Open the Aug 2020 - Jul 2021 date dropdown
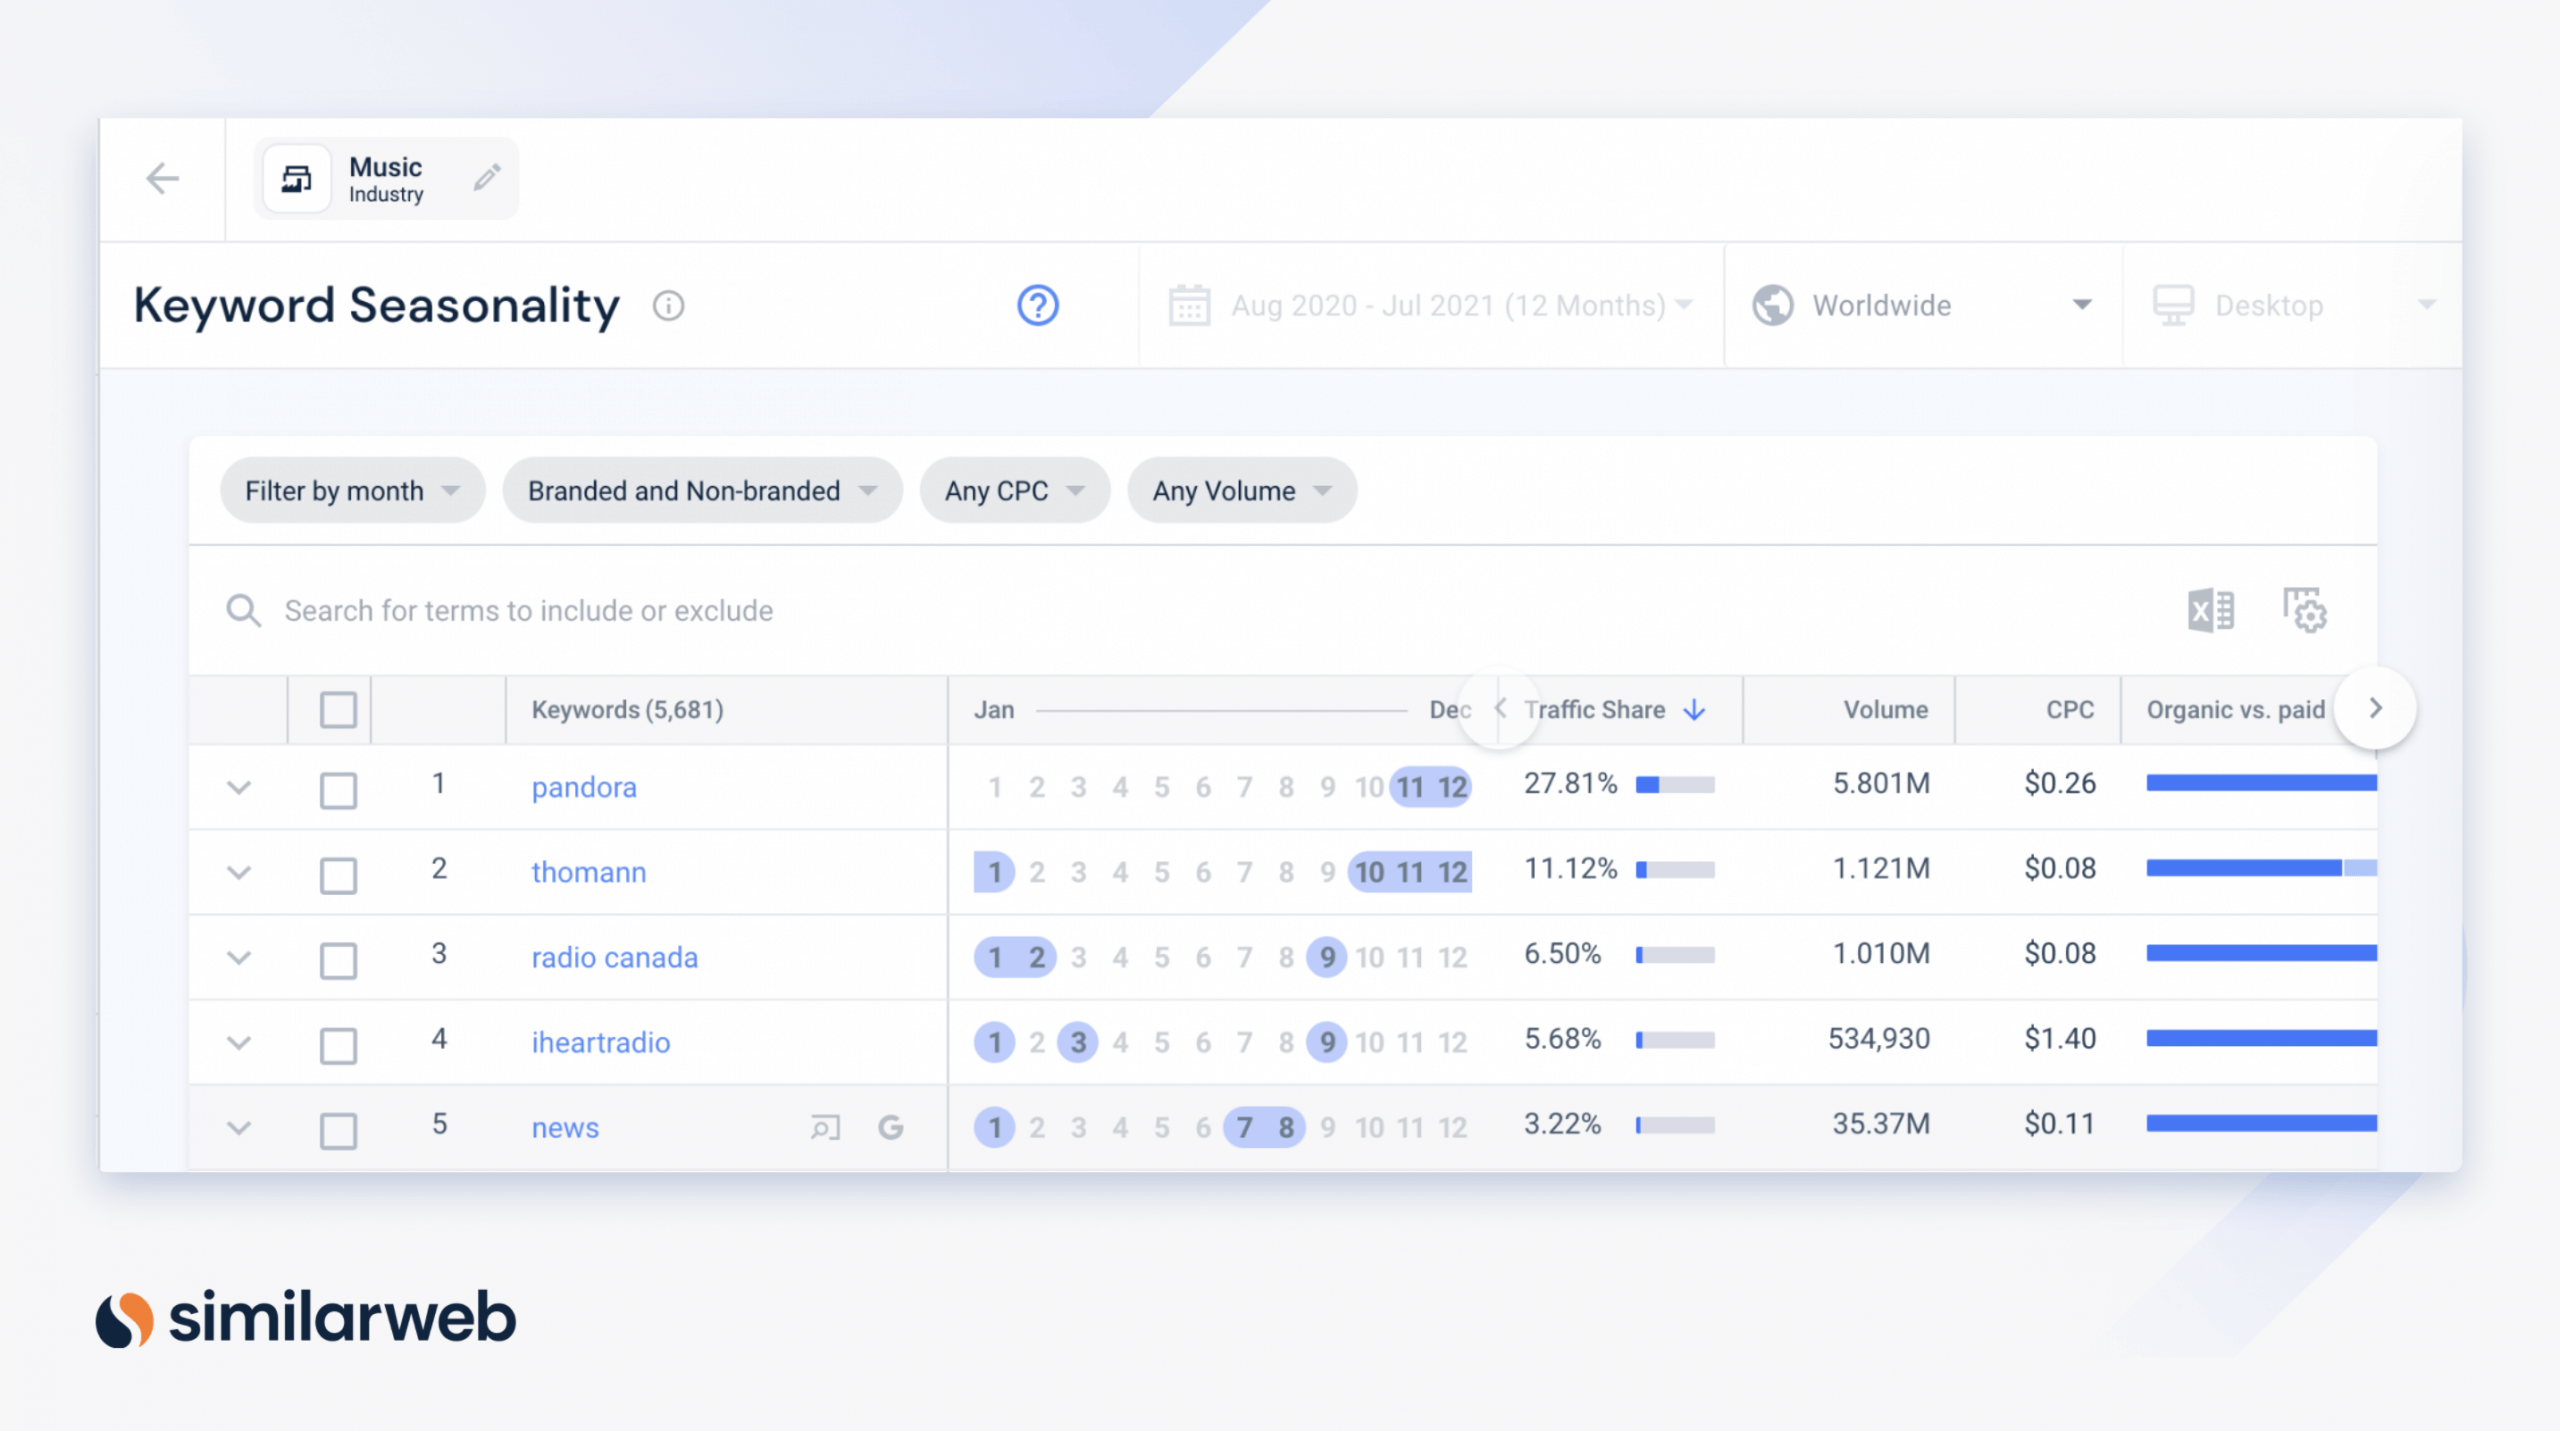Screen dimensions: 2560x1431 (x=1430, y=305)
